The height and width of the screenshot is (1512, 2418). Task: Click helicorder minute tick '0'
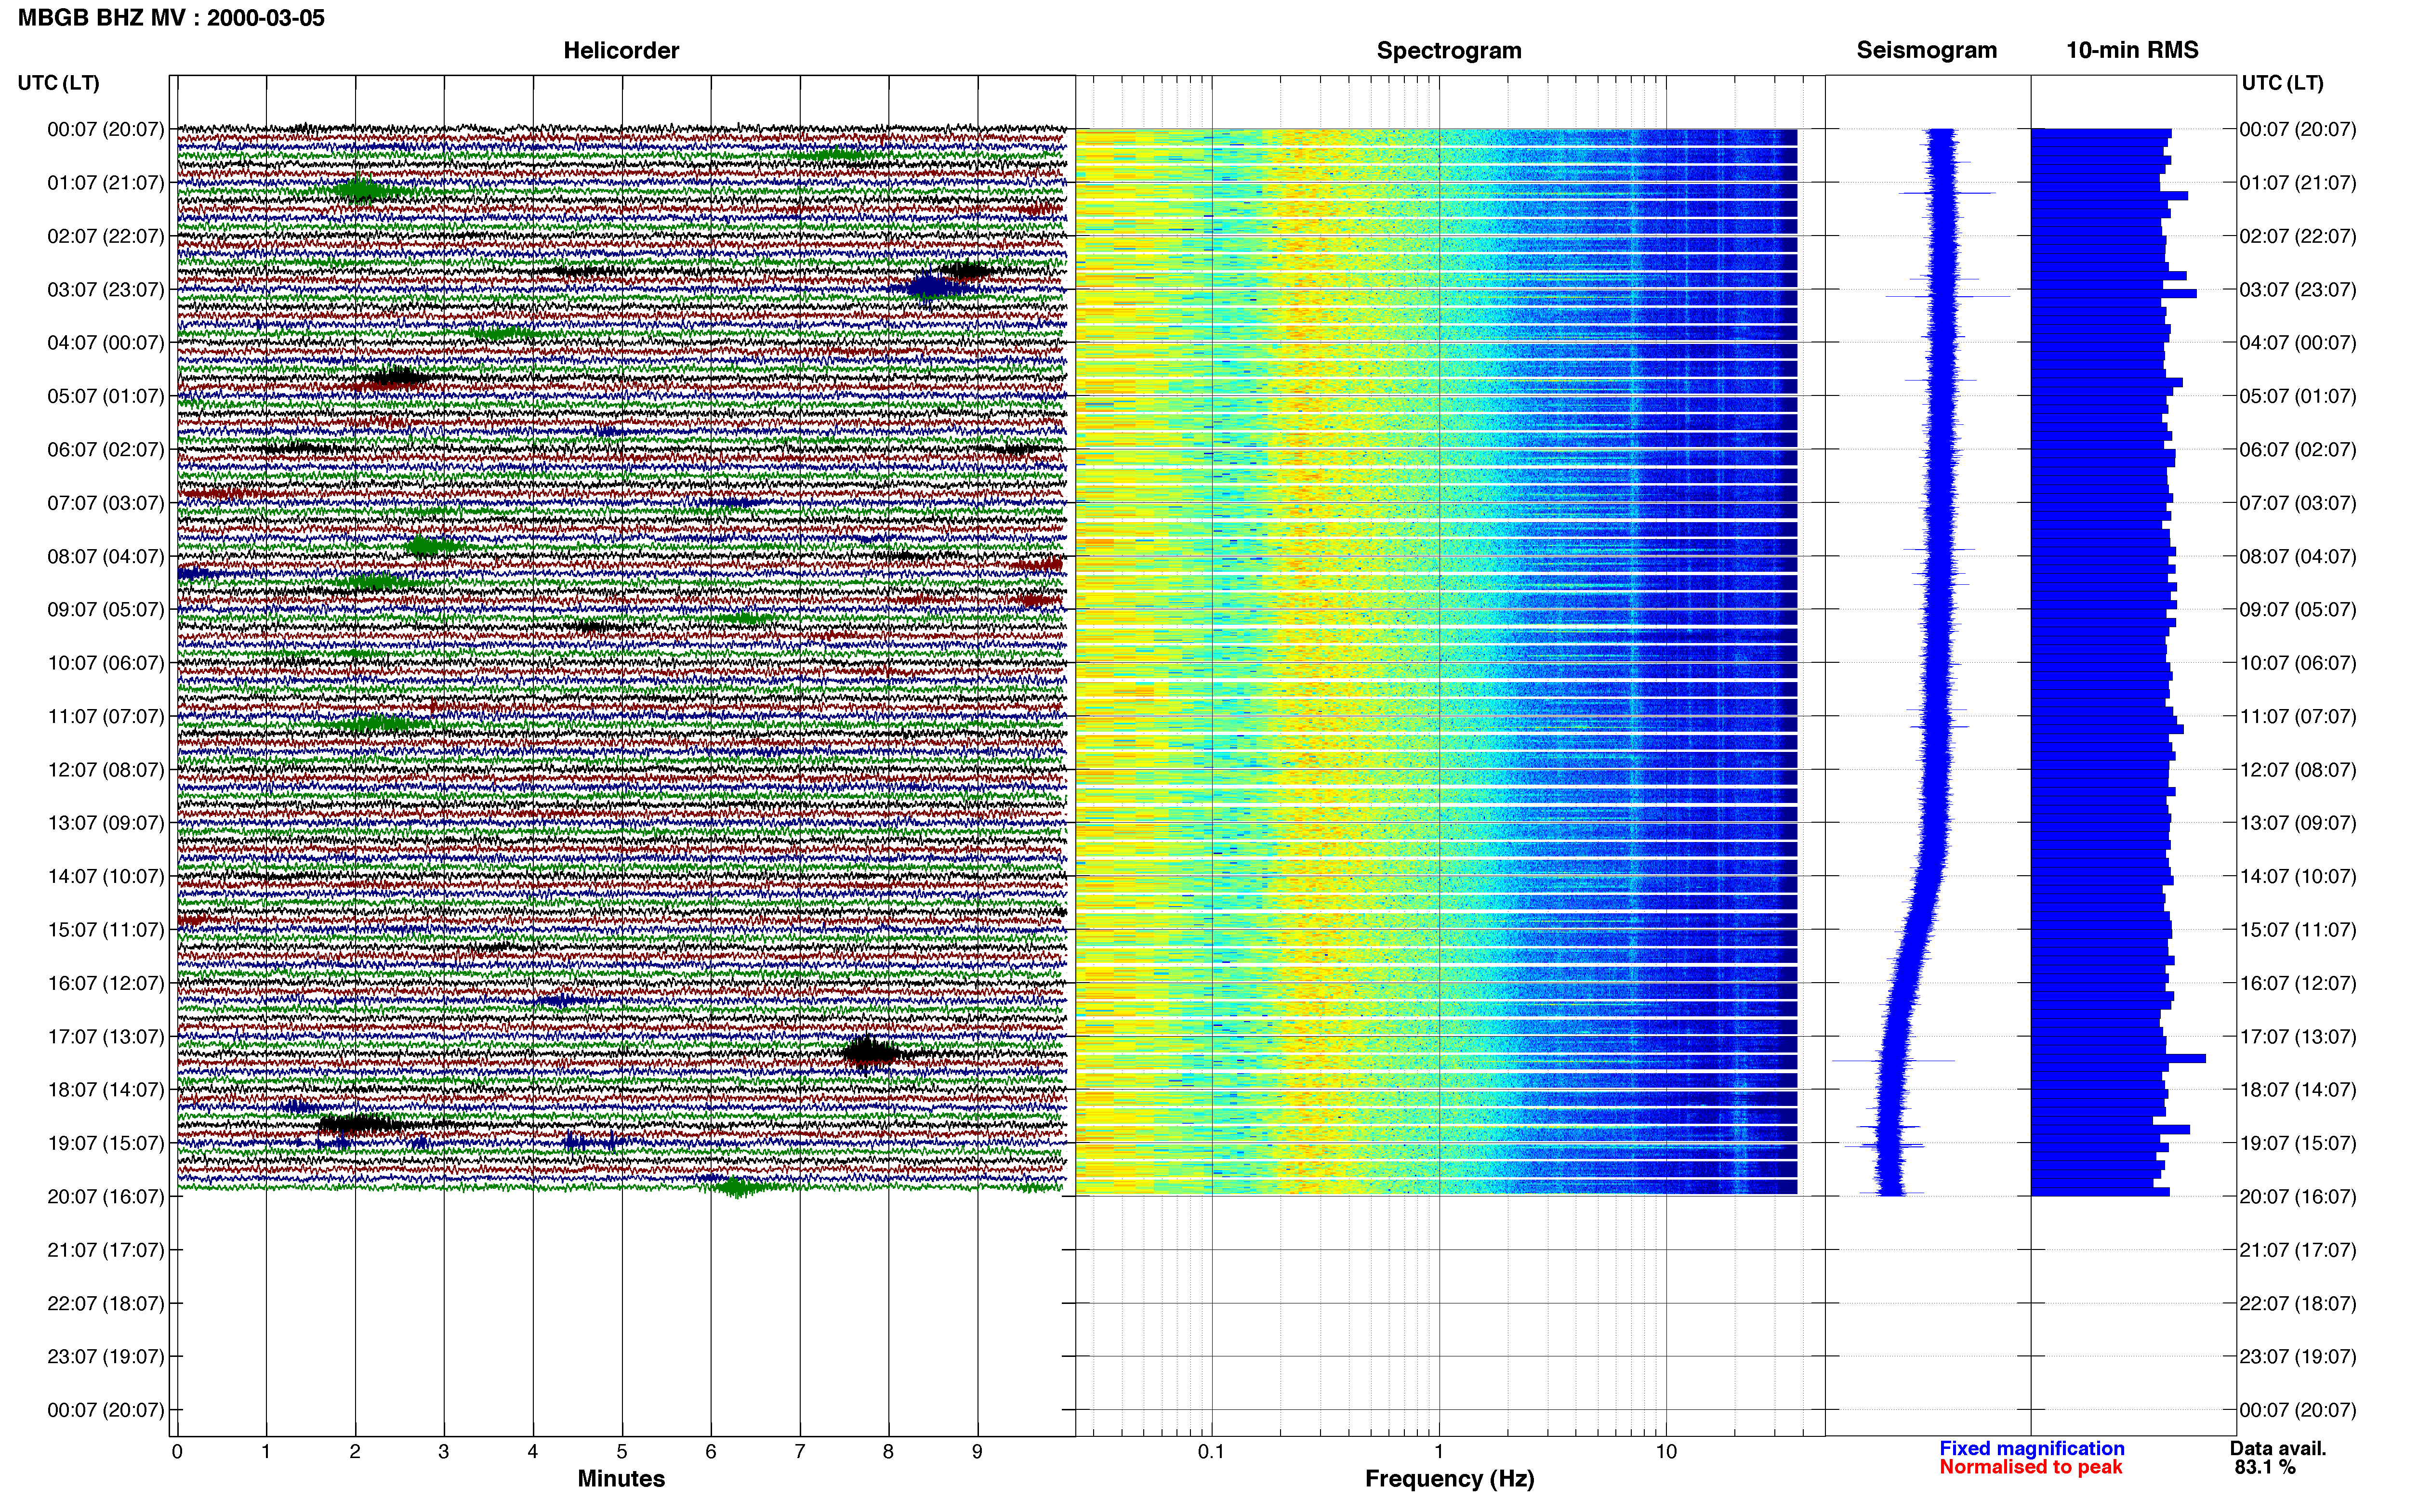(177, 1451)
